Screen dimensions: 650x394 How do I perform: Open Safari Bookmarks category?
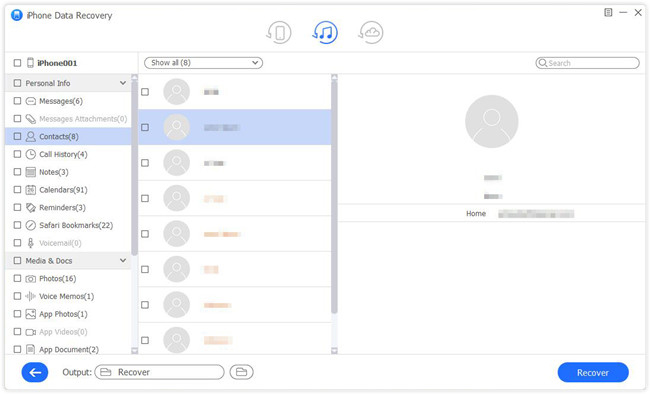point(76,225)
